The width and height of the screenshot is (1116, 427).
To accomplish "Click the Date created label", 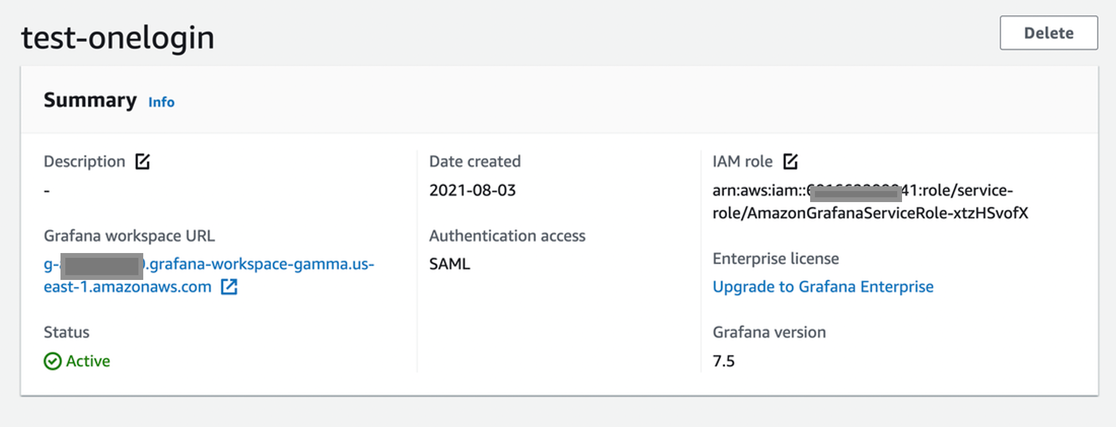I will [x=475, y=161].
